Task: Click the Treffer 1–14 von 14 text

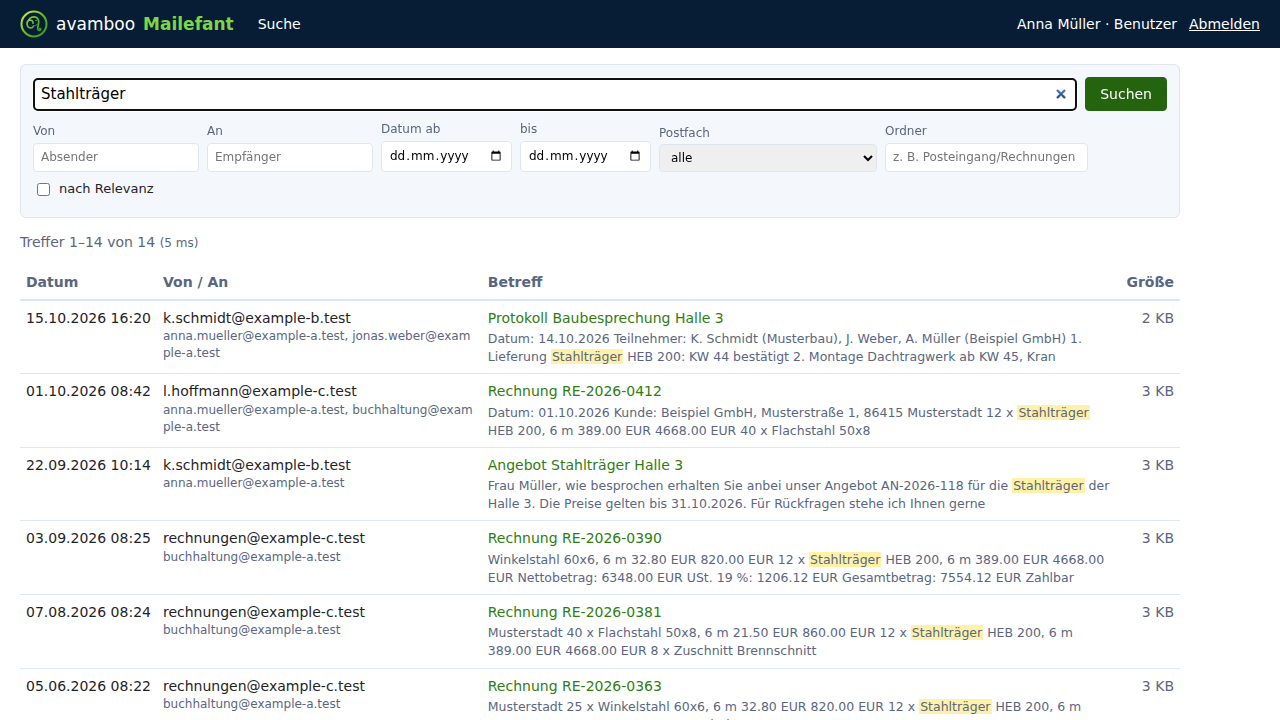Action: (88, 242)
